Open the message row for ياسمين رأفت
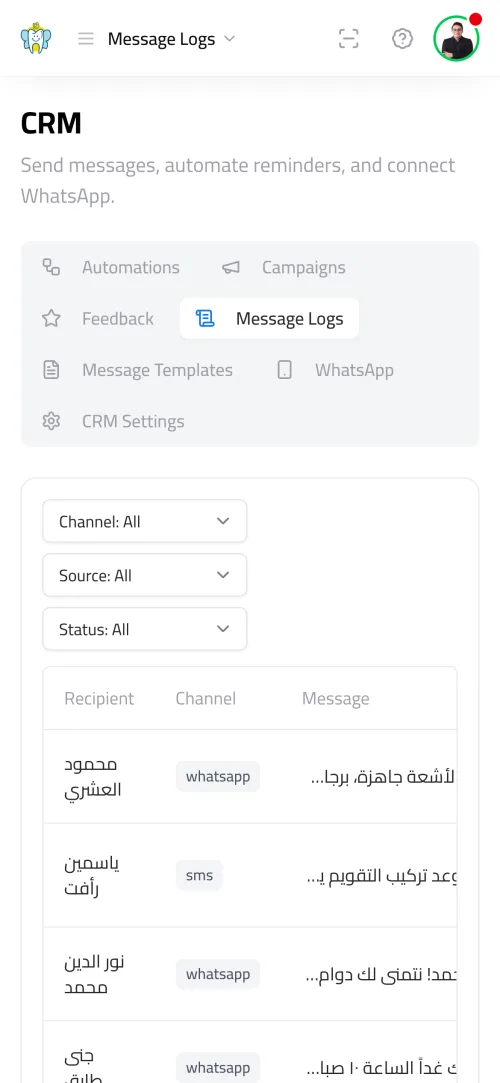The height and width of the screenshot is (1083, 500). [250, 876]
